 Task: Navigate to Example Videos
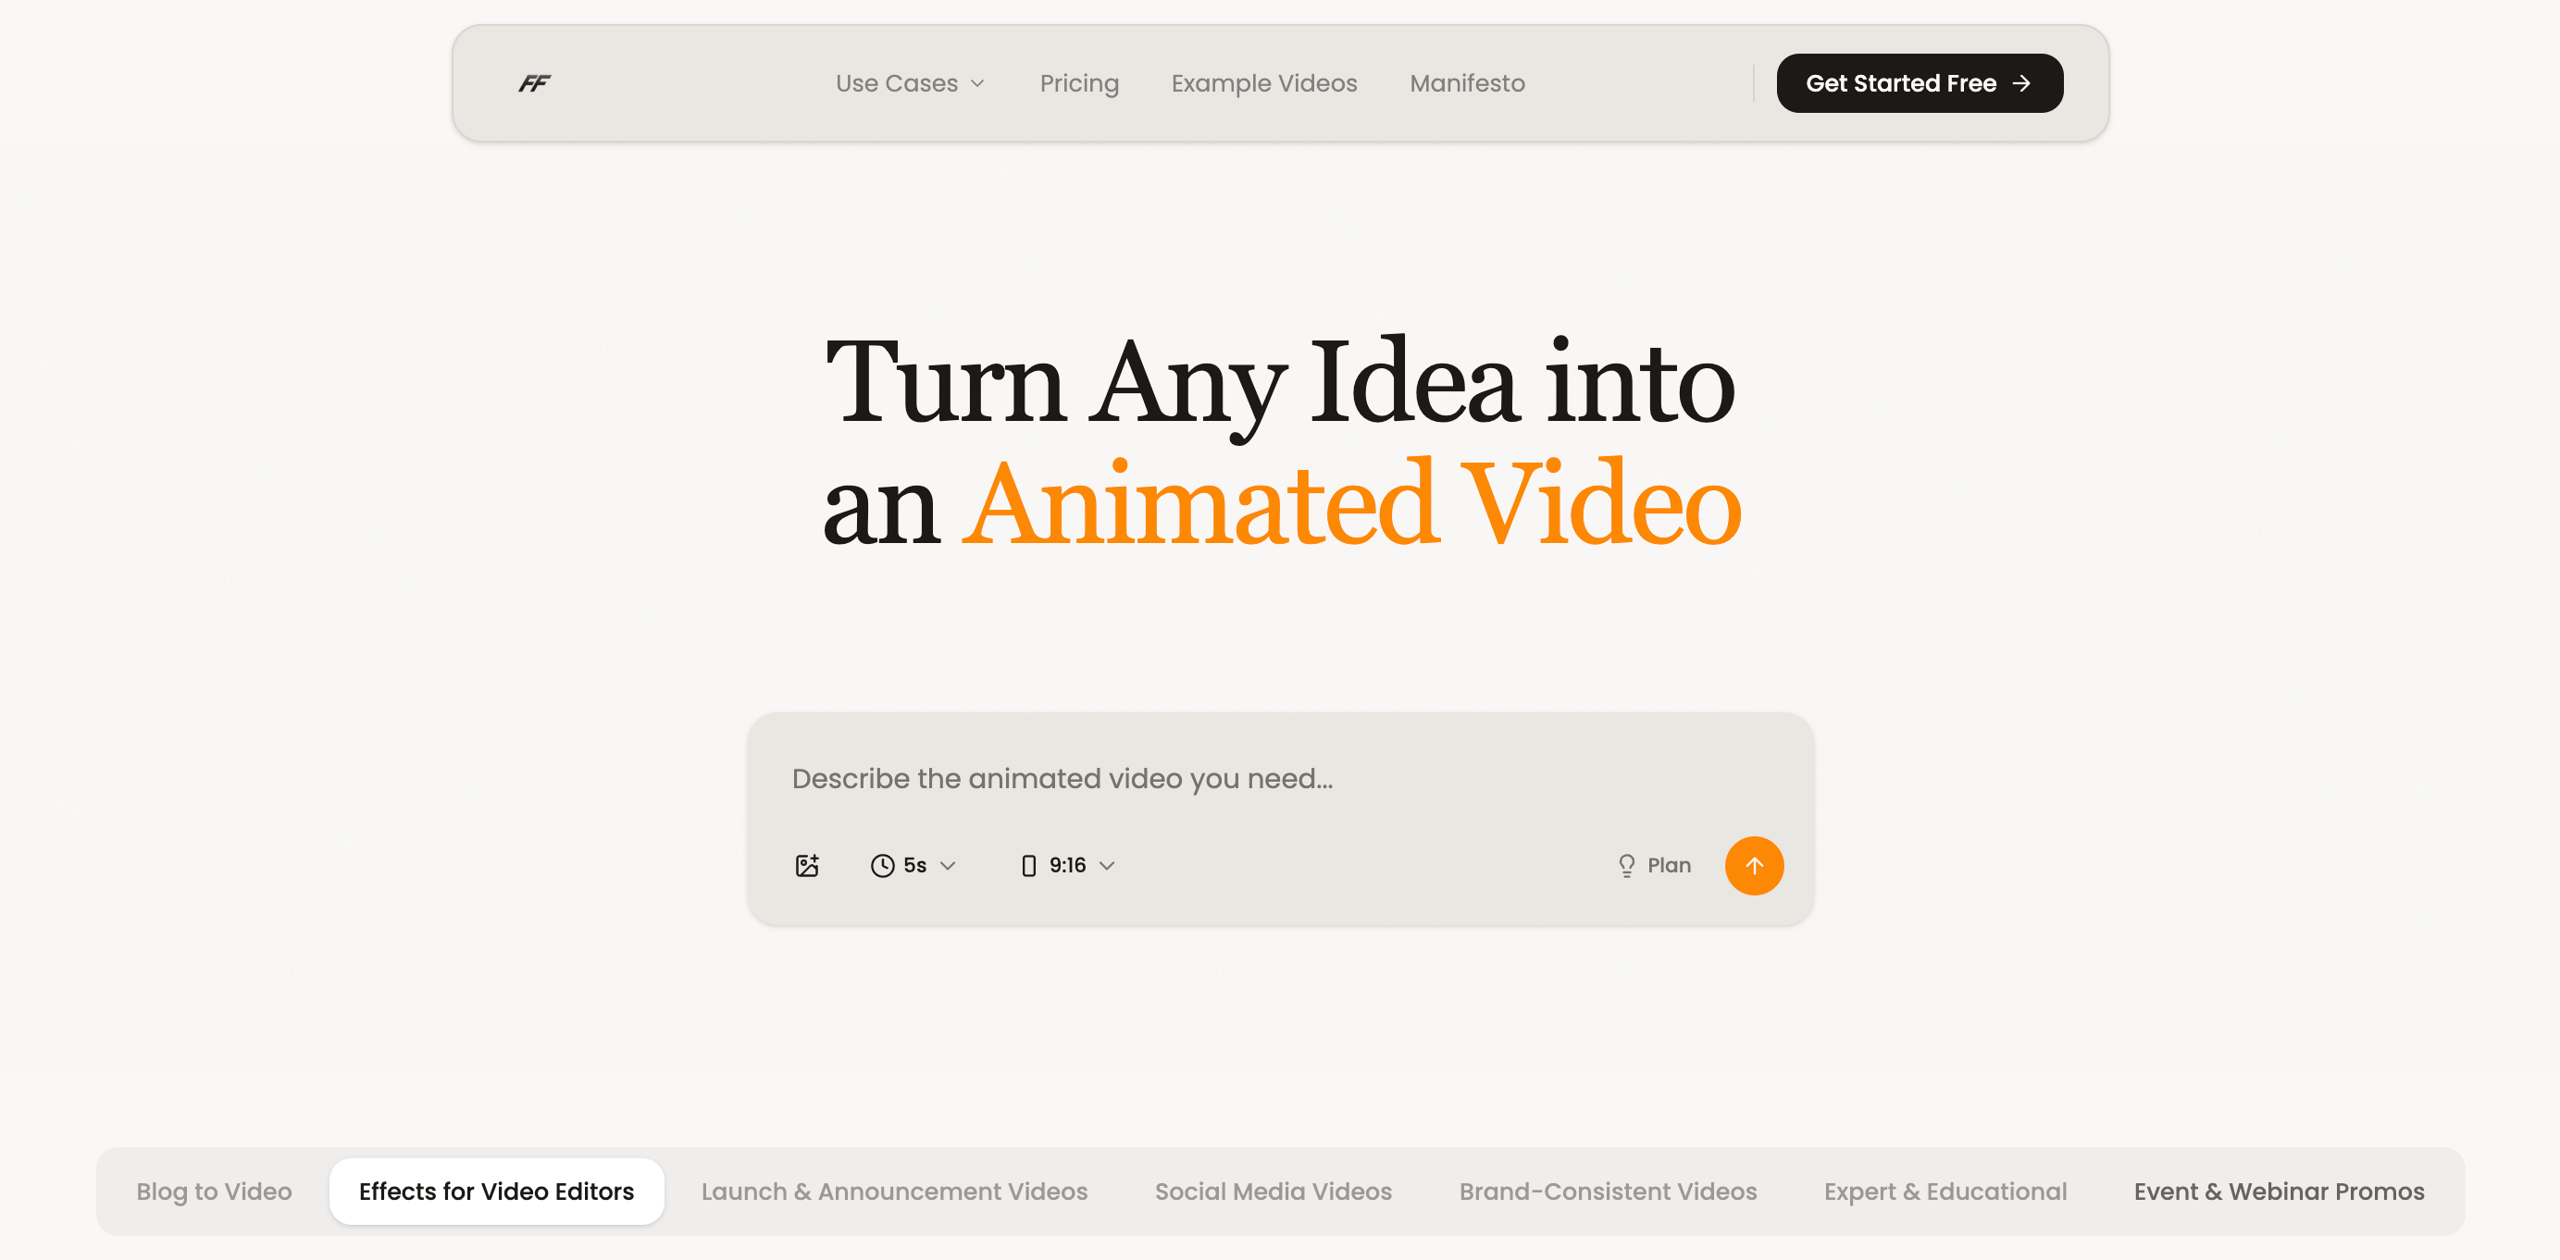click(x=1263, y=83)
